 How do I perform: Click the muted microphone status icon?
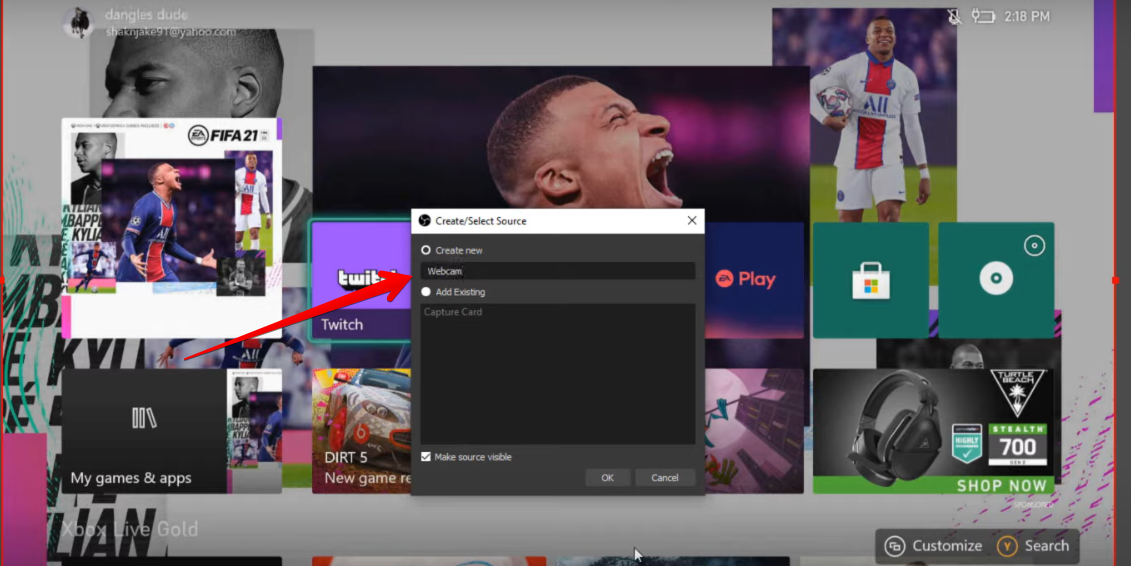(x=954, y=16)
